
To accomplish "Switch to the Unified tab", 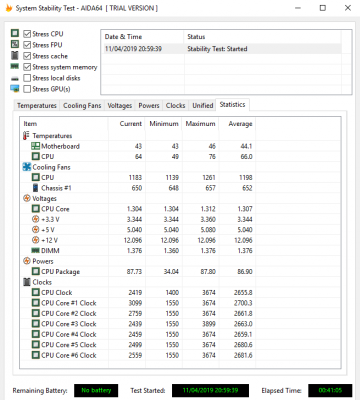I will [x=202, y=106].
